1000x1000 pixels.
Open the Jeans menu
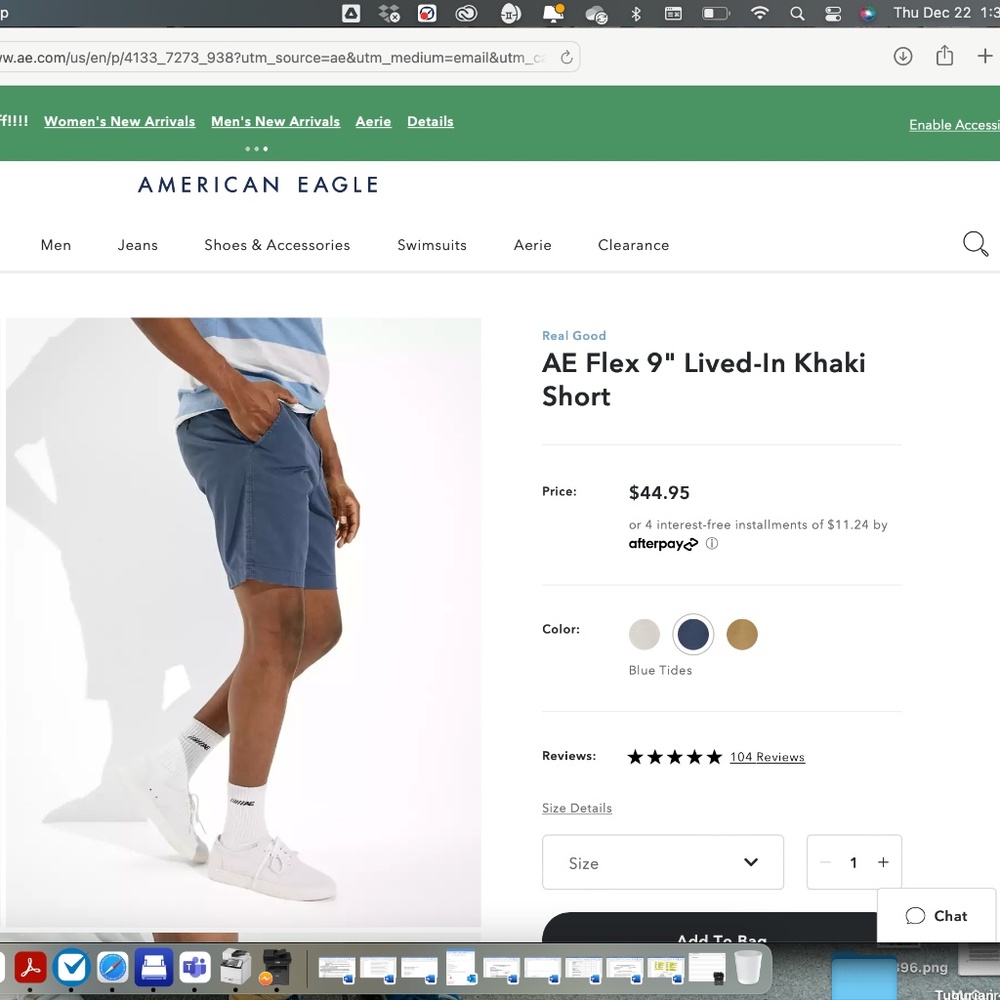[x=138, y=245]
